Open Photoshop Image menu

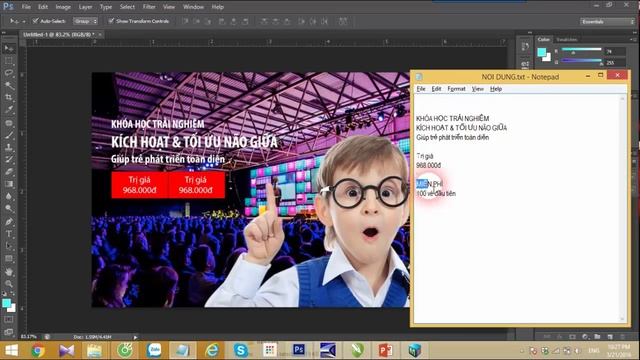[63, 7]
